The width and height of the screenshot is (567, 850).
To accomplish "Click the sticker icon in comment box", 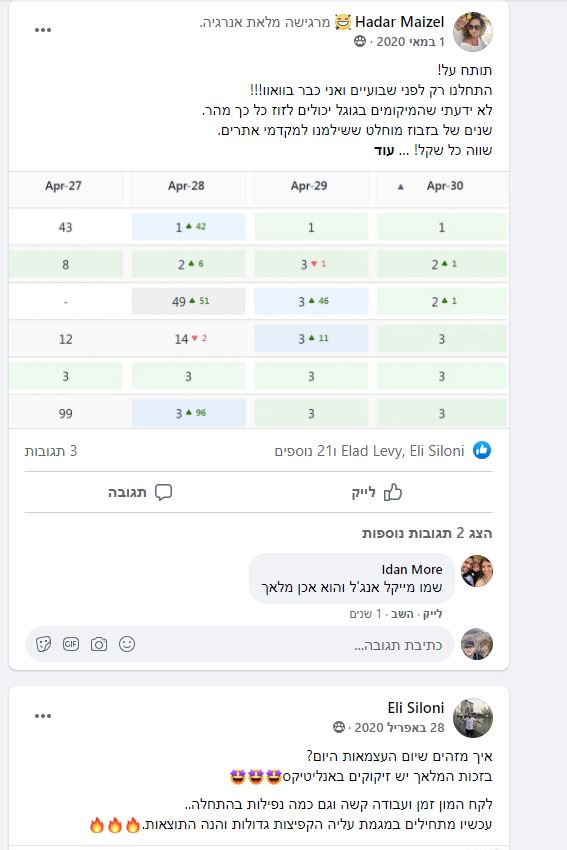I will pos(43,644).
